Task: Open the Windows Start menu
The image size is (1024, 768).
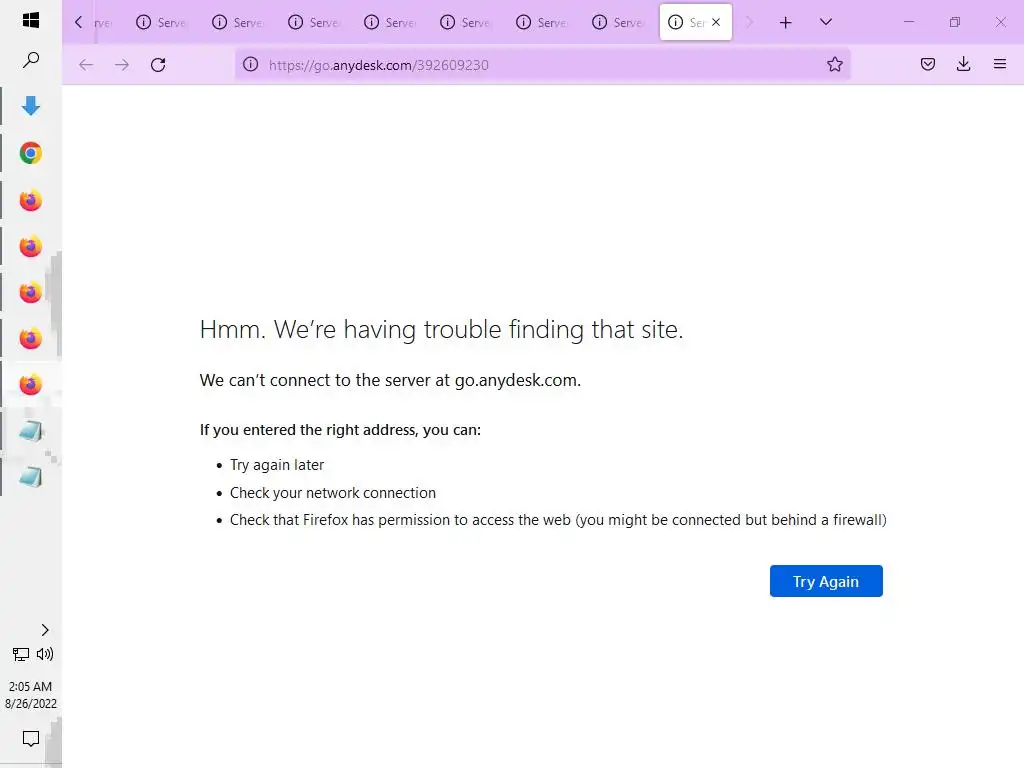Action: pyautogui.click(x=31, y=20)
